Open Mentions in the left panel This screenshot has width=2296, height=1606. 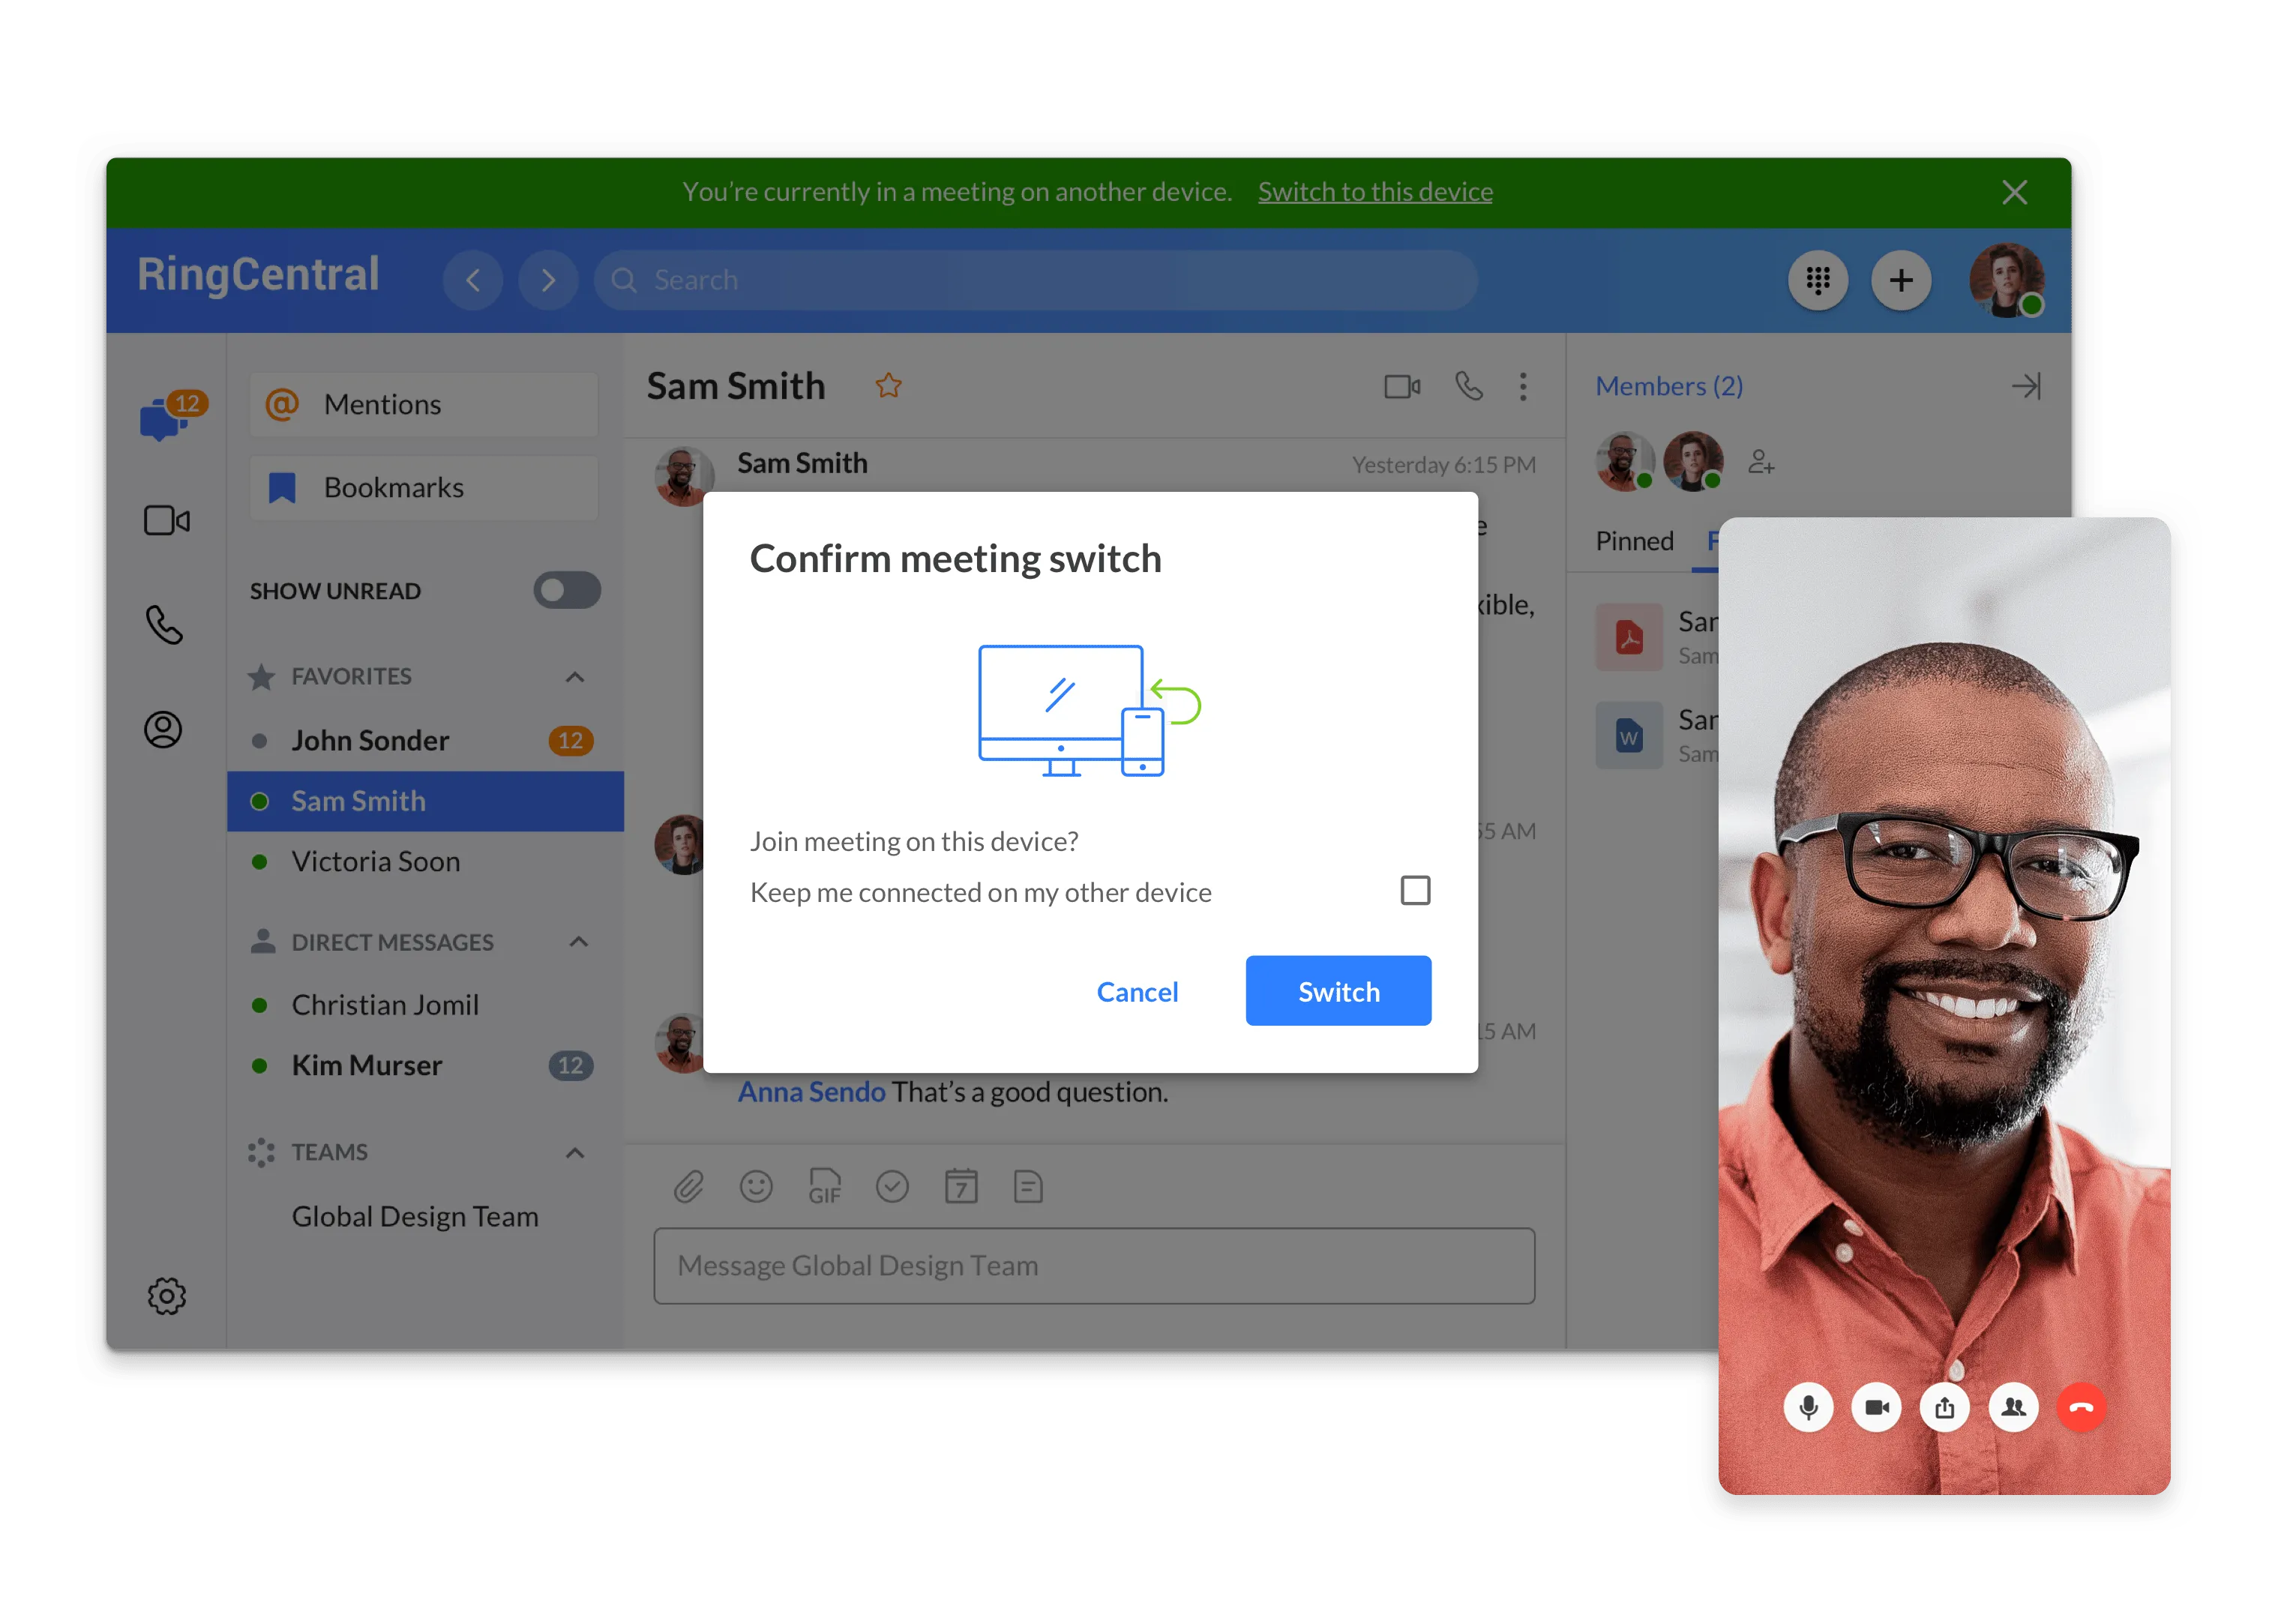pyautogui.click(x=424, y=404)
